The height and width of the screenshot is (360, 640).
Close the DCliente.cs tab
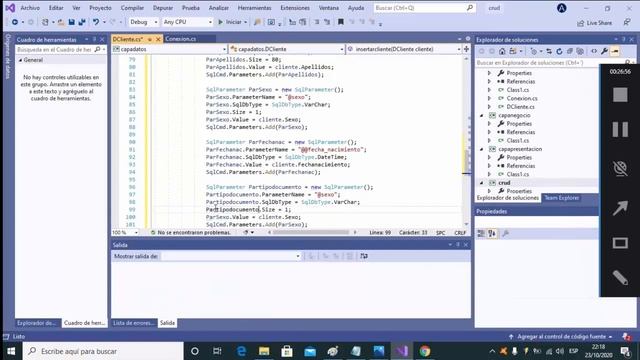click(x=158, y=39)
